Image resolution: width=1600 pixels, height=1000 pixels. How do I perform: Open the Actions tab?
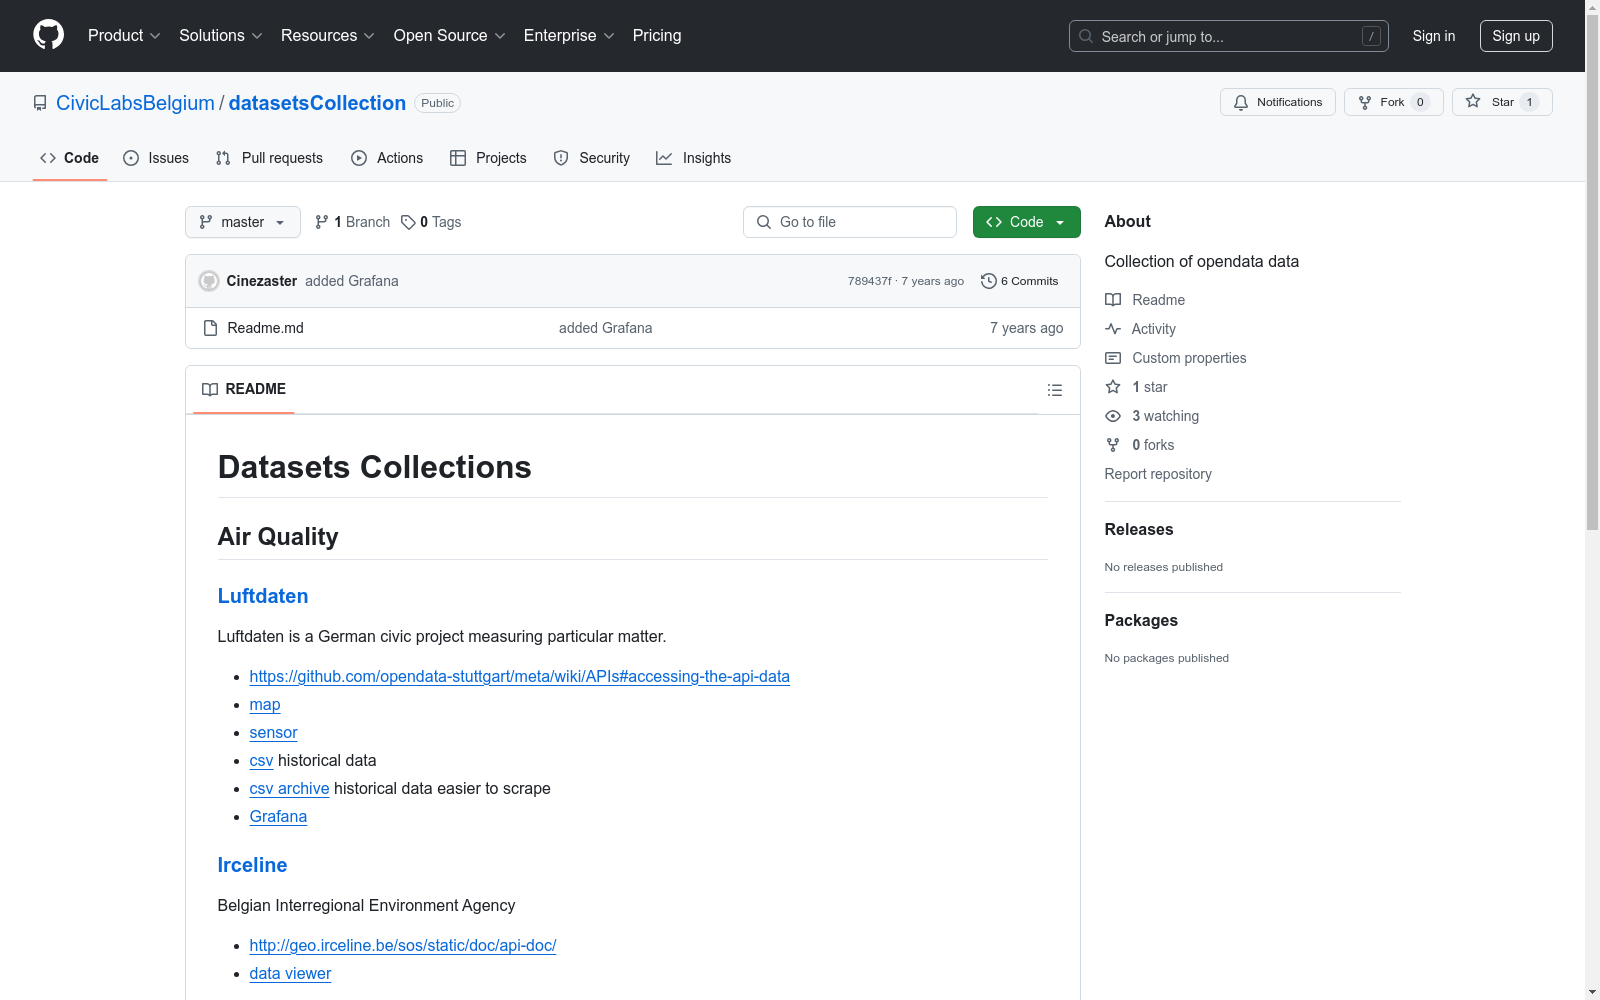387,158
